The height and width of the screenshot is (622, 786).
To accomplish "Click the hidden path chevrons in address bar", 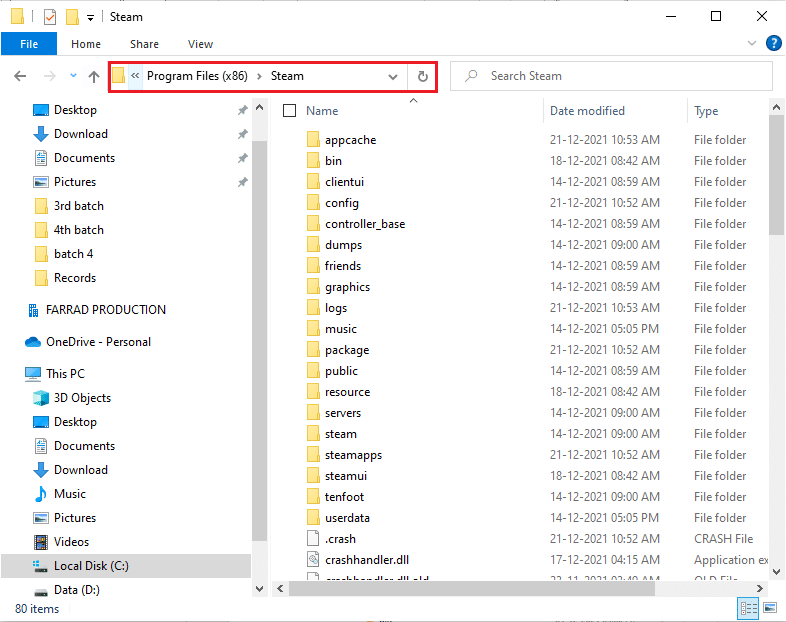I will click(x=135, y=76).
